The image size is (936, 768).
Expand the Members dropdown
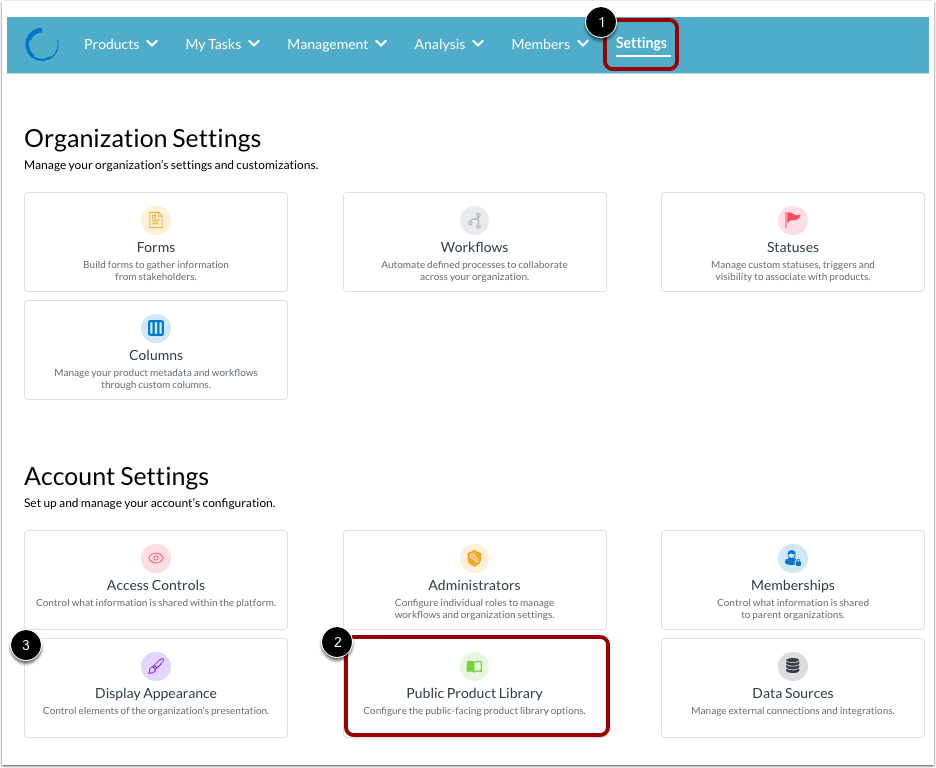549,44
